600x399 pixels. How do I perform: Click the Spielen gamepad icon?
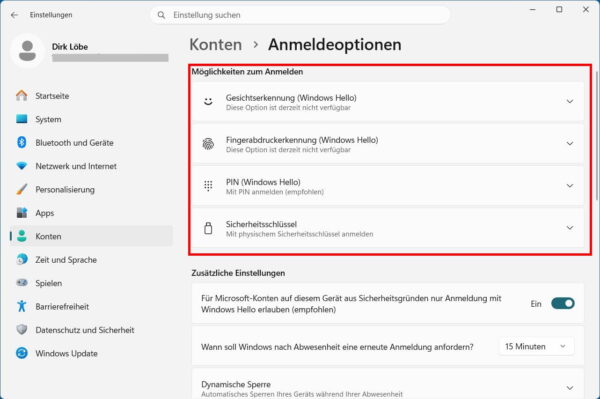[x=22, y=283]
